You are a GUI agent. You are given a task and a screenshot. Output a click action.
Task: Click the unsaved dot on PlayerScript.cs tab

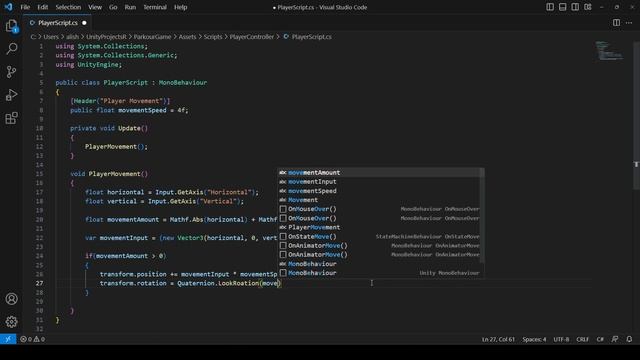pos(84,23)
